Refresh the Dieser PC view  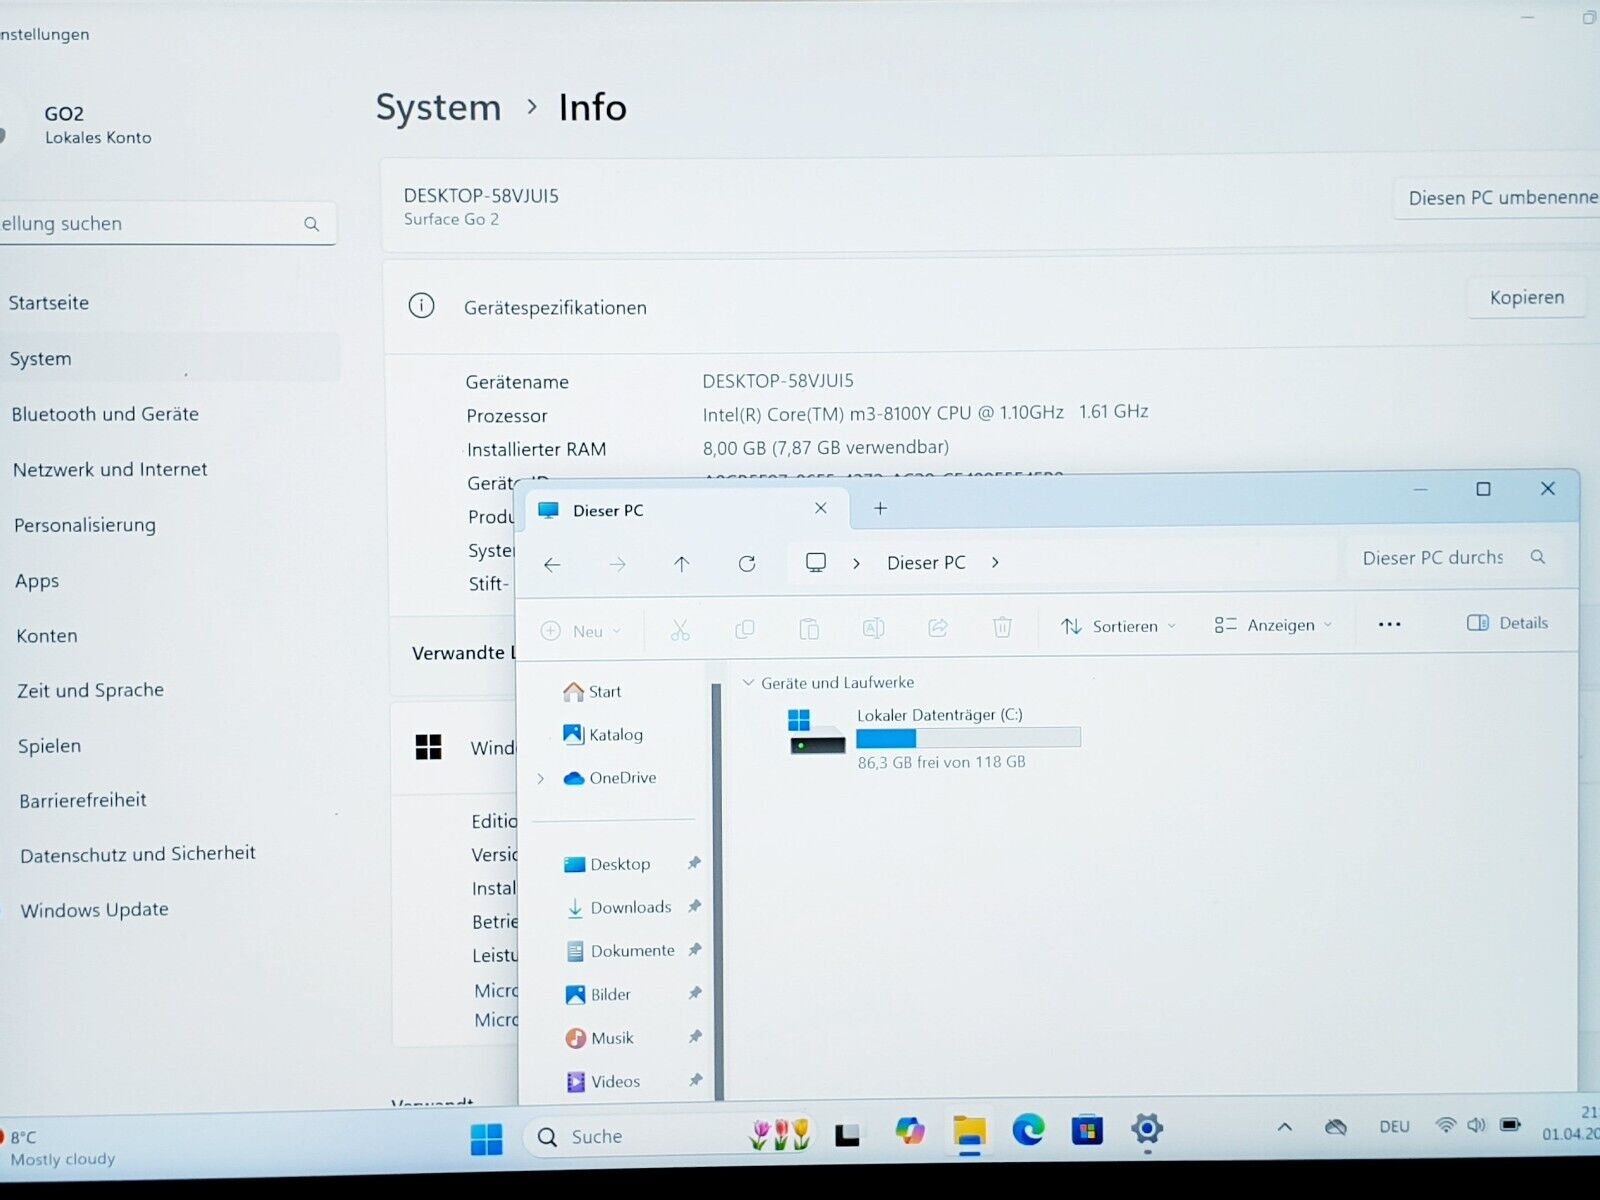(x=747, y=564)
